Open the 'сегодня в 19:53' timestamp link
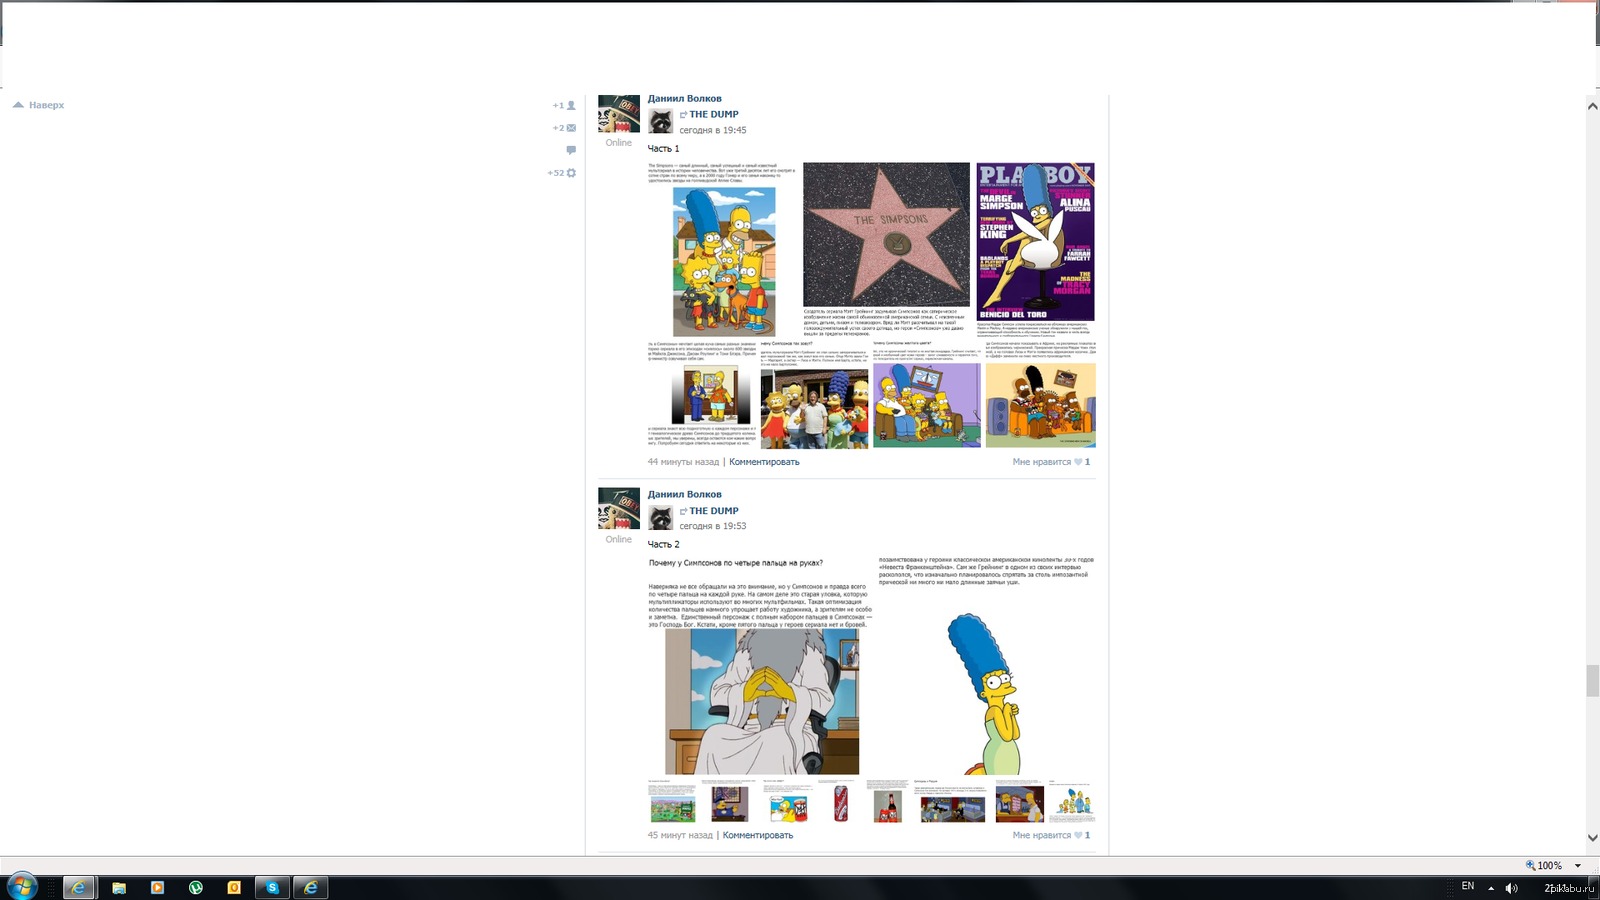1600x900 pixels. pos(713,526)
